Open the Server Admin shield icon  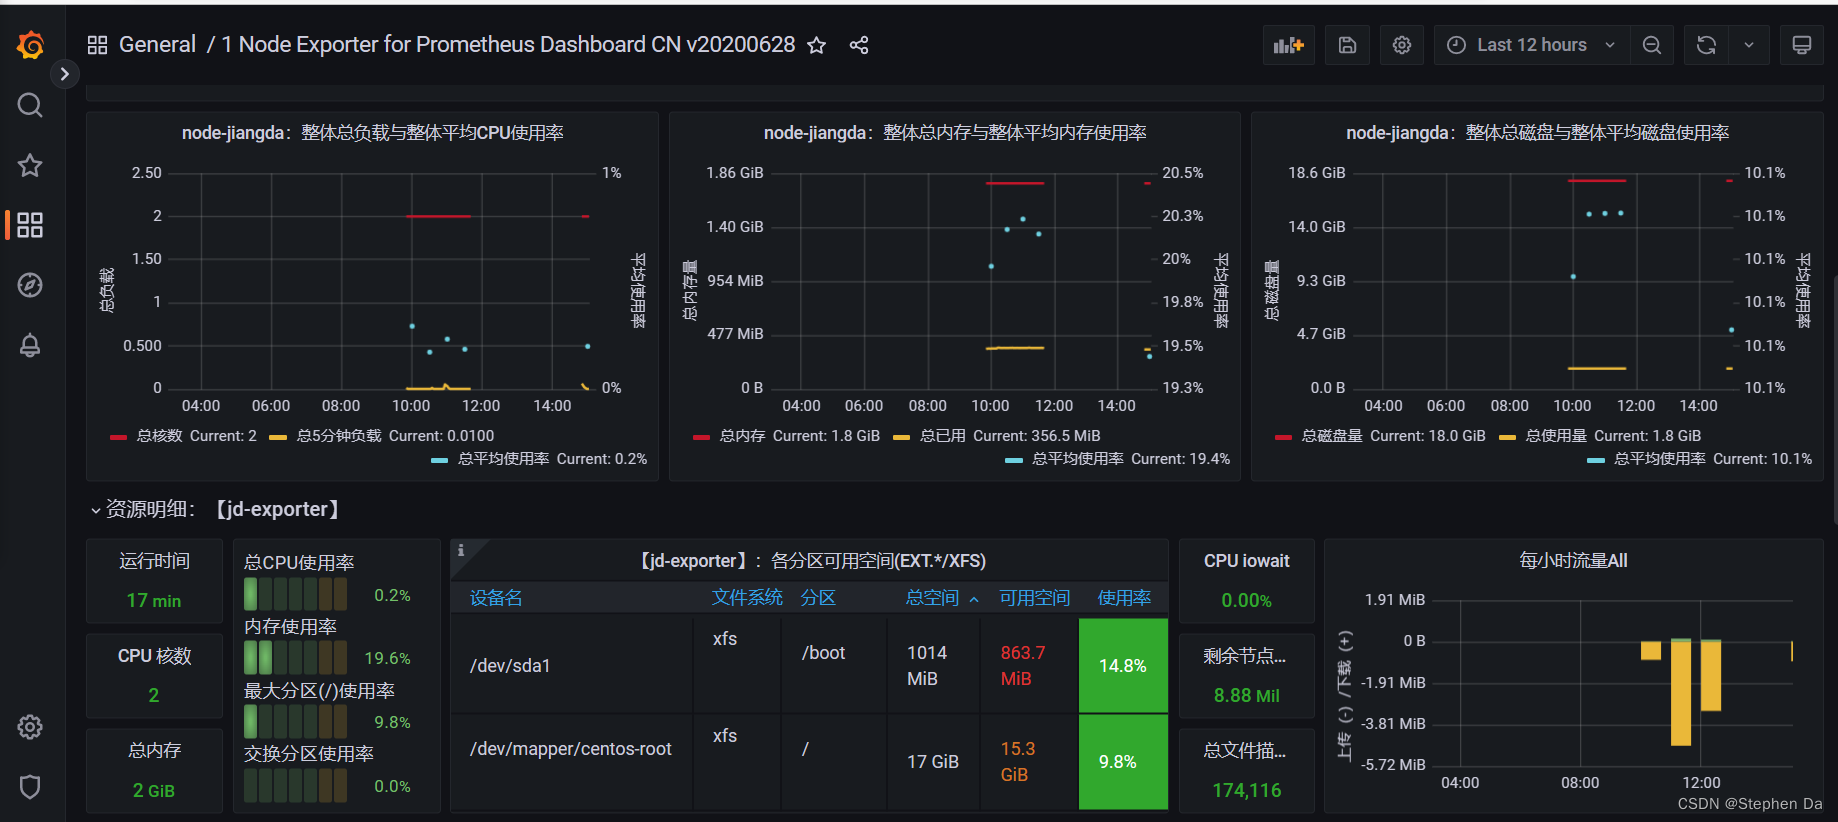[x=30, y=787]
